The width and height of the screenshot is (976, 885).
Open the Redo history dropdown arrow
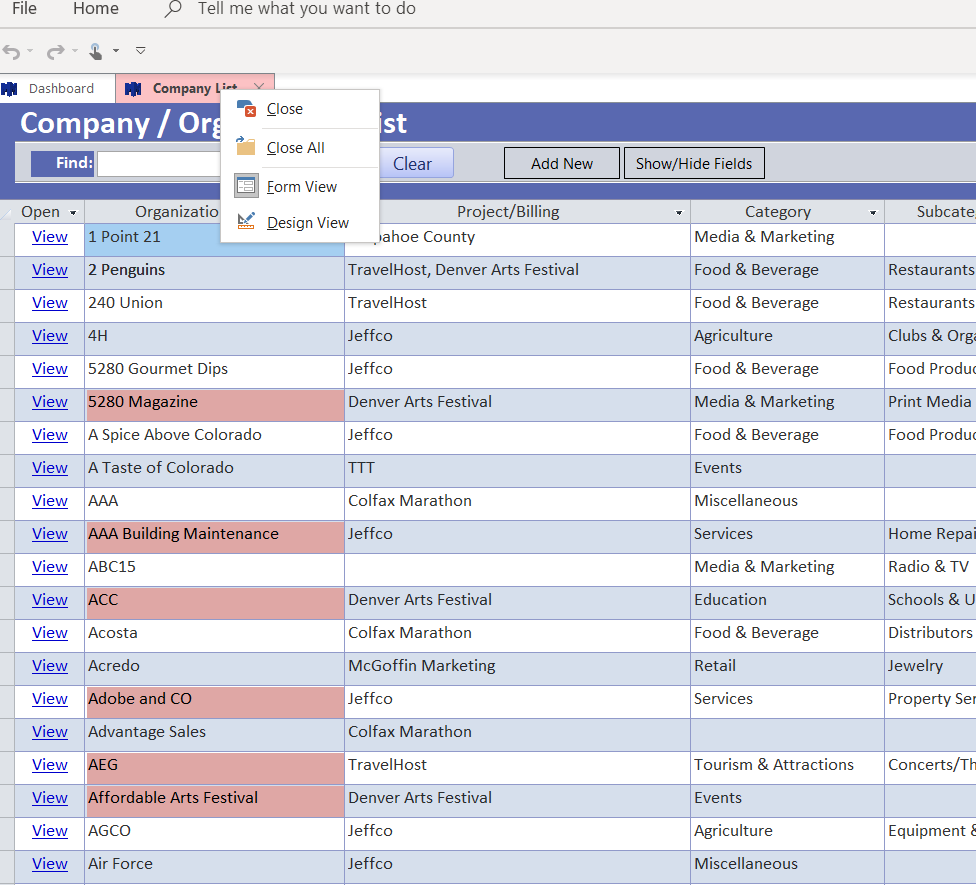[x=75, y=51]
